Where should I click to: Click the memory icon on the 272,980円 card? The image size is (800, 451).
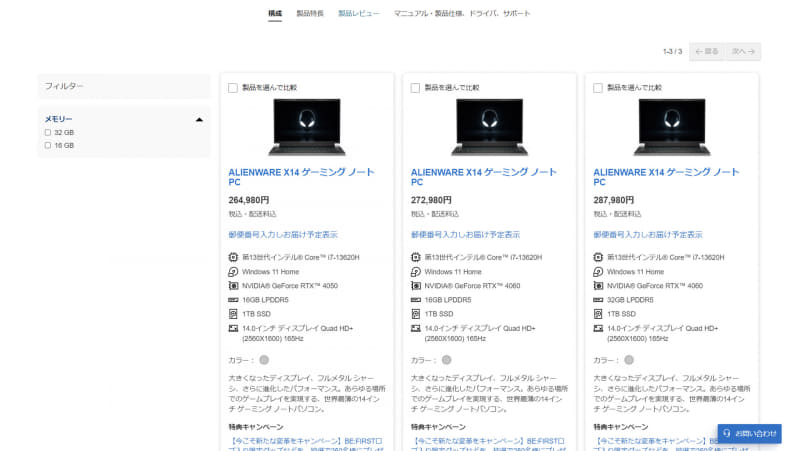coord(416,300)
